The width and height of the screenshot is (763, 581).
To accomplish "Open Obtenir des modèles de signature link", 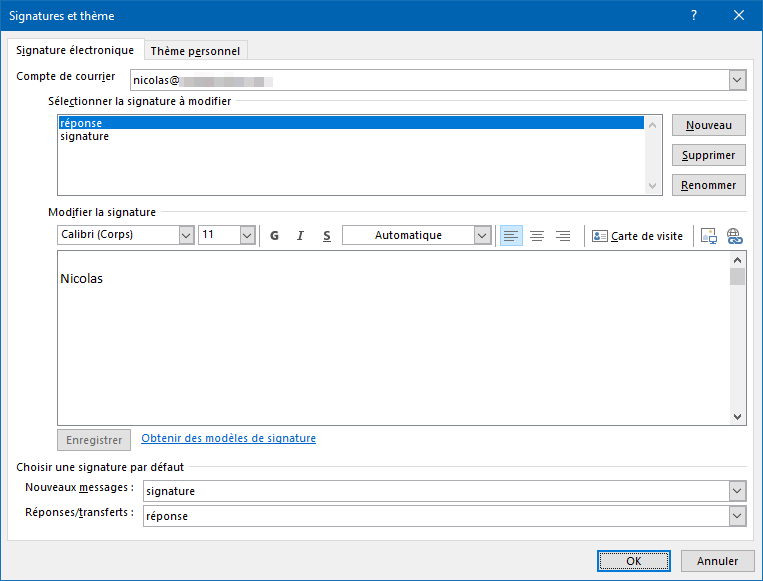I will tap(228, 438).
